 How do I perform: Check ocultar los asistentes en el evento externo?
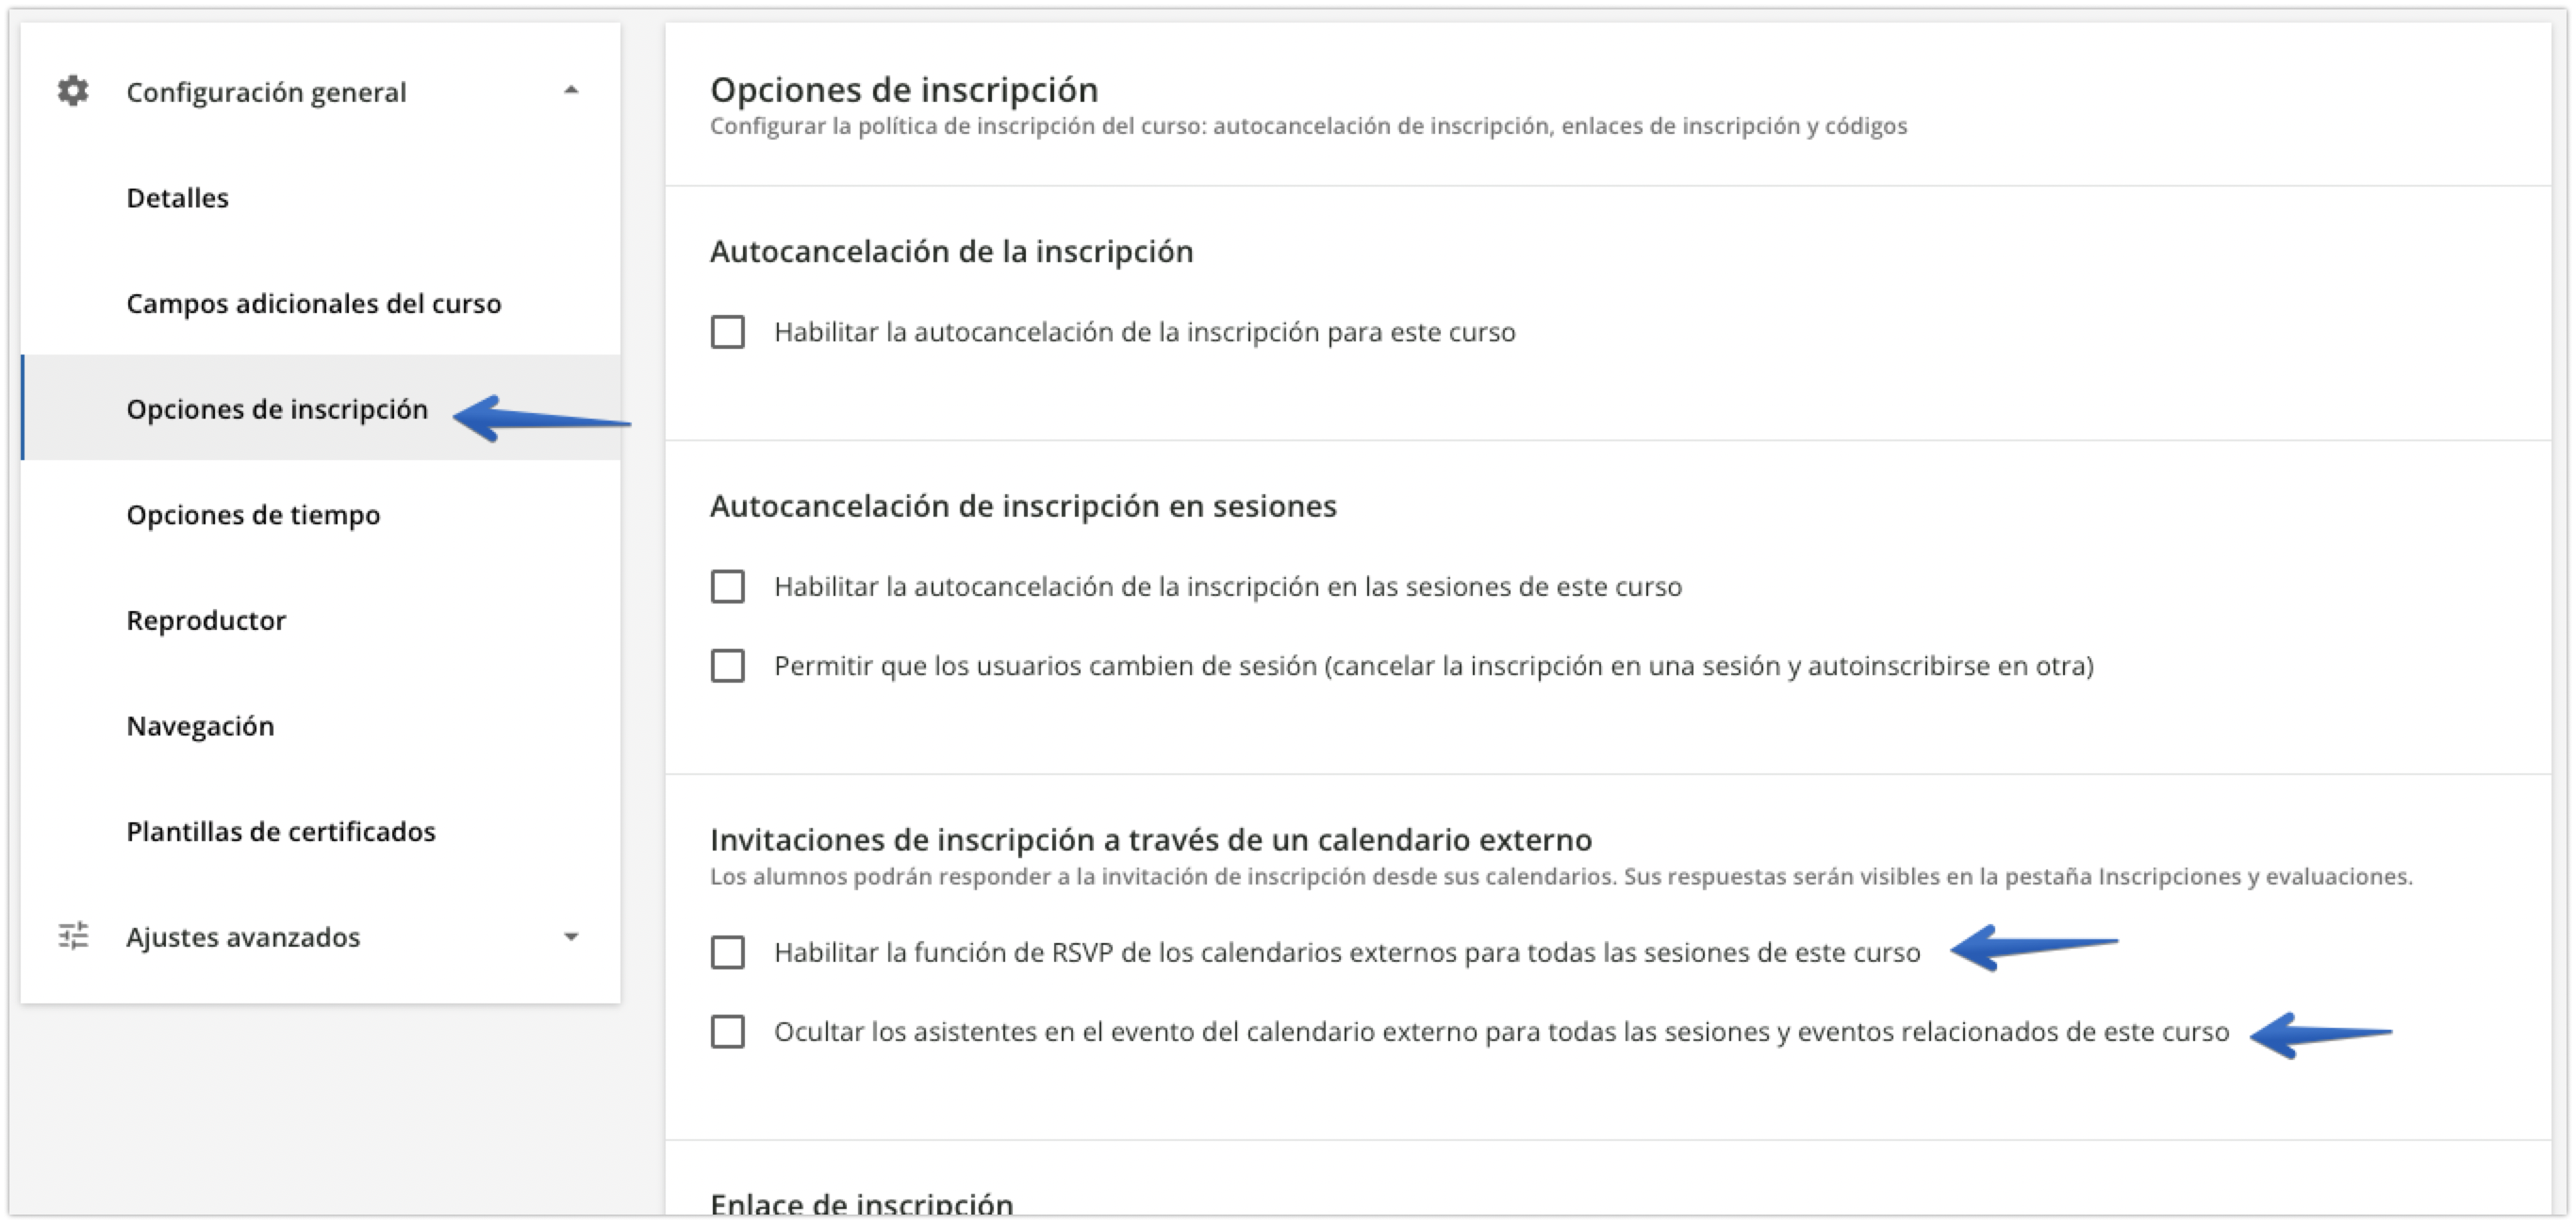[728, 1032]
